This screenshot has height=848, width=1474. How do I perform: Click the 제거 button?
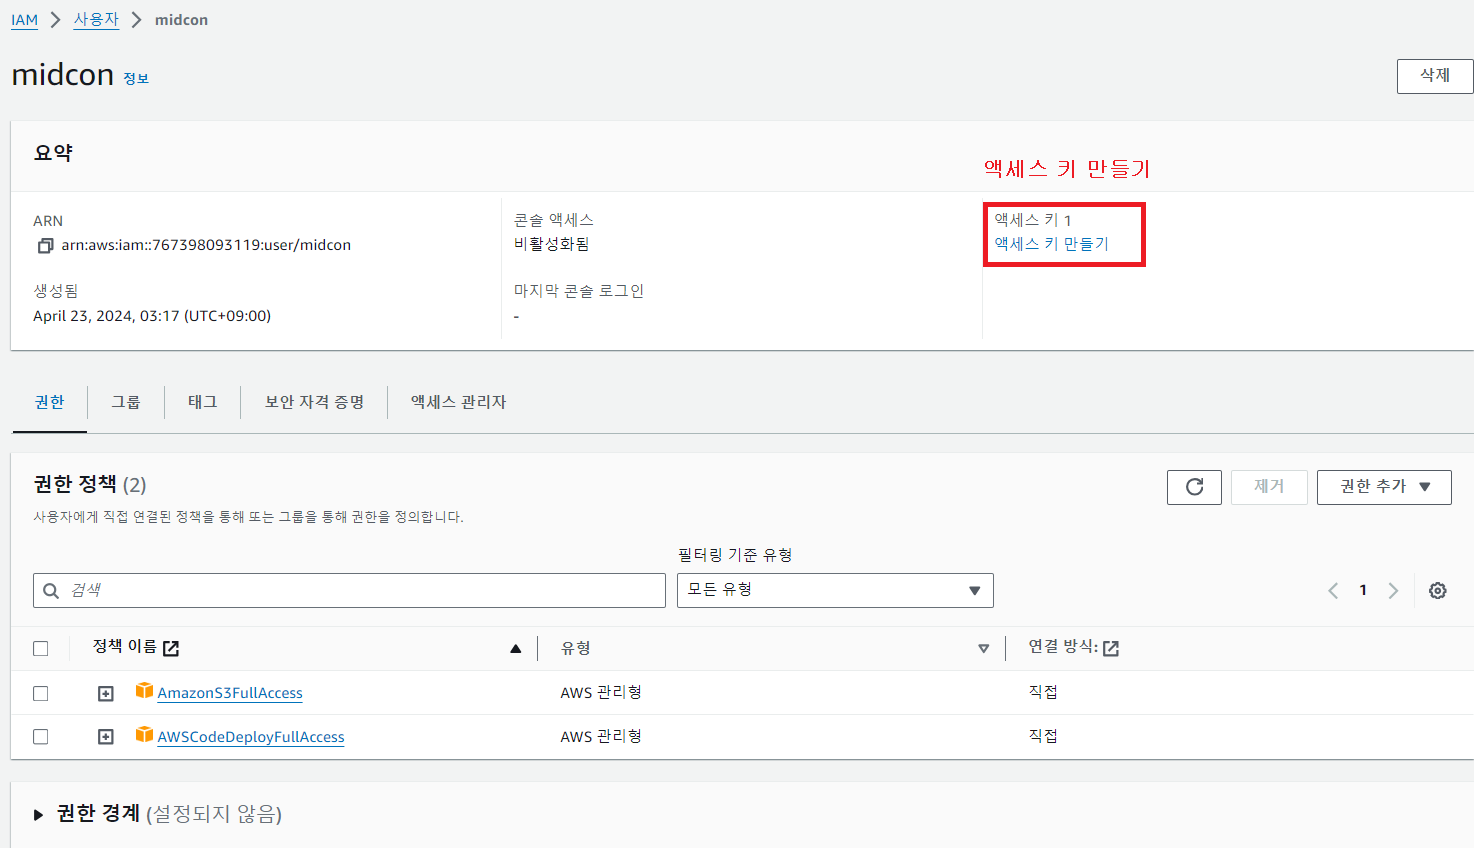pos(1269,487)
